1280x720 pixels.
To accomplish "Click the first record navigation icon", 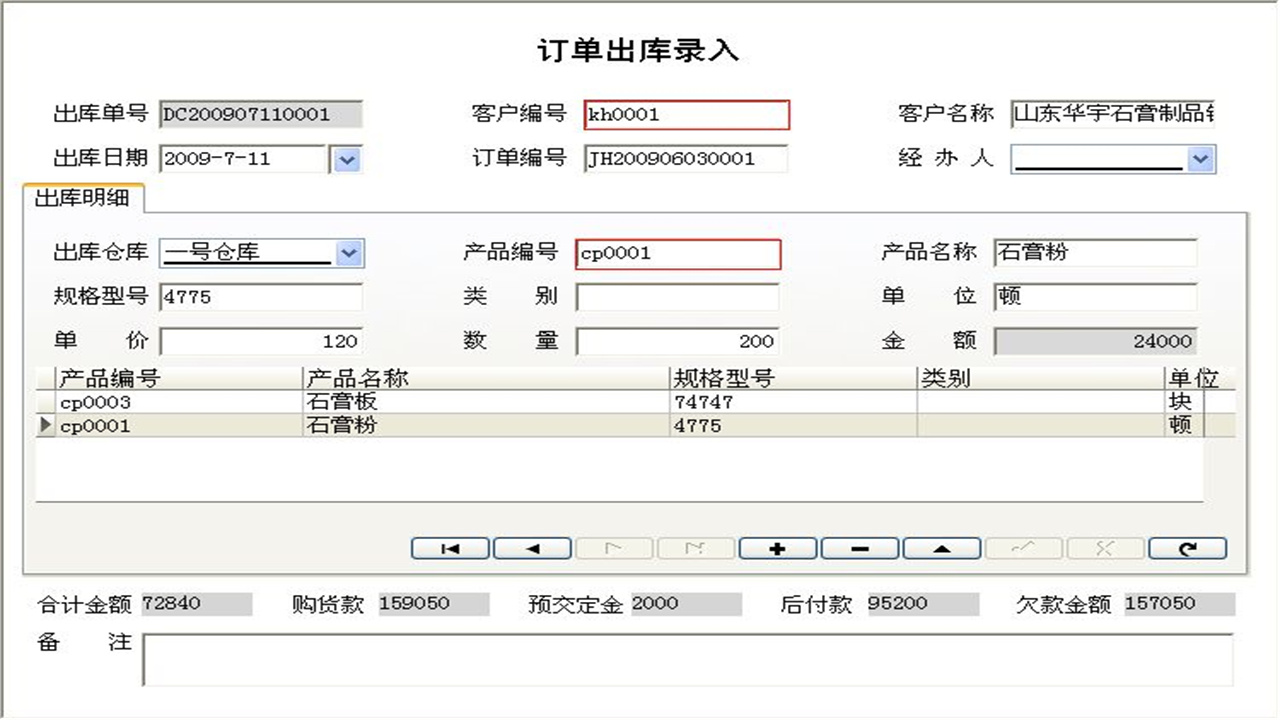I will coord(449,548).
